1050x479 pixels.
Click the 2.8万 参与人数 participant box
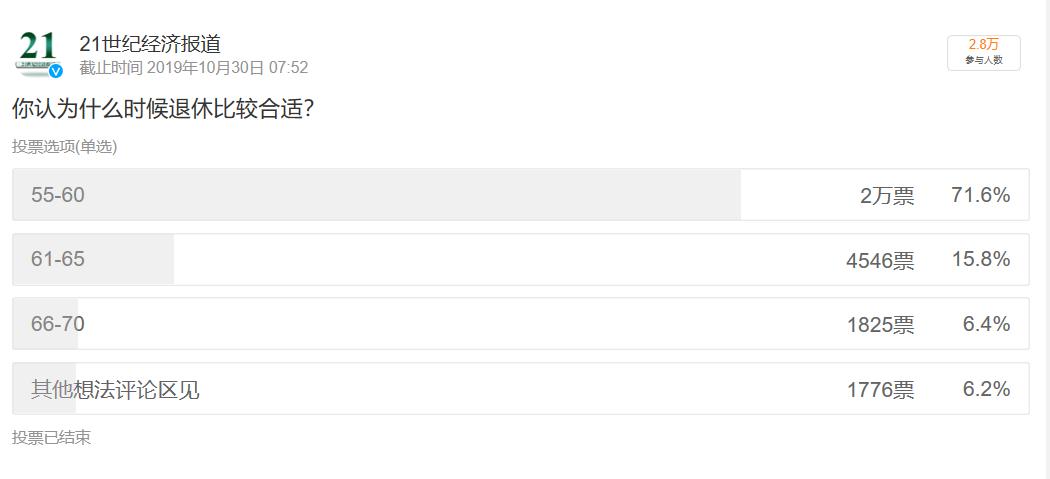point(983,52)
